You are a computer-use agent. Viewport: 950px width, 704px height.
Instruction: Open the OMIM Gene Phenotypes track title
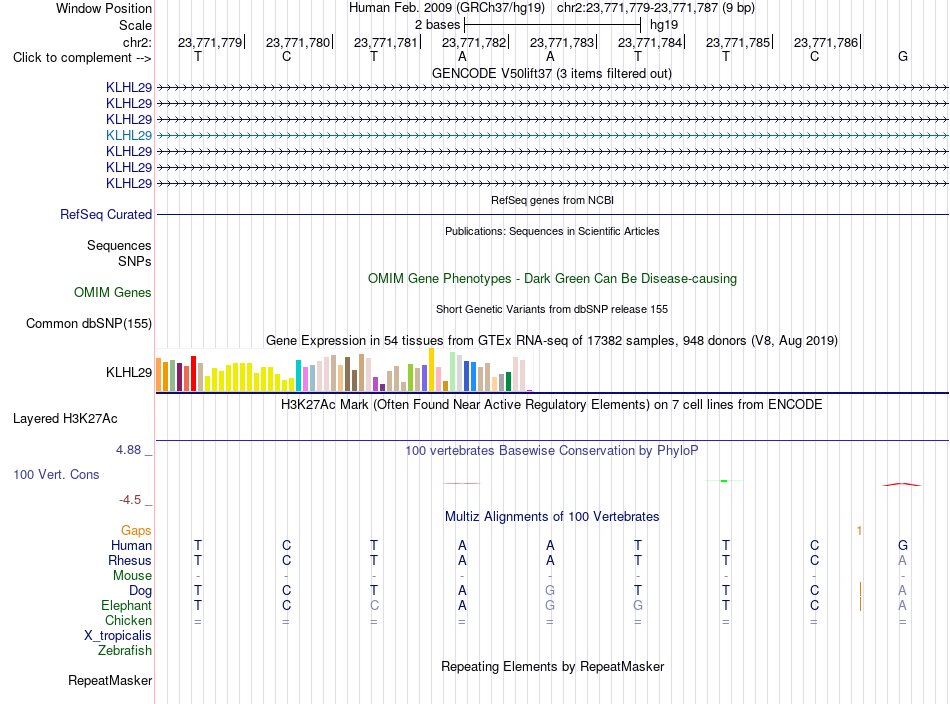552,279
